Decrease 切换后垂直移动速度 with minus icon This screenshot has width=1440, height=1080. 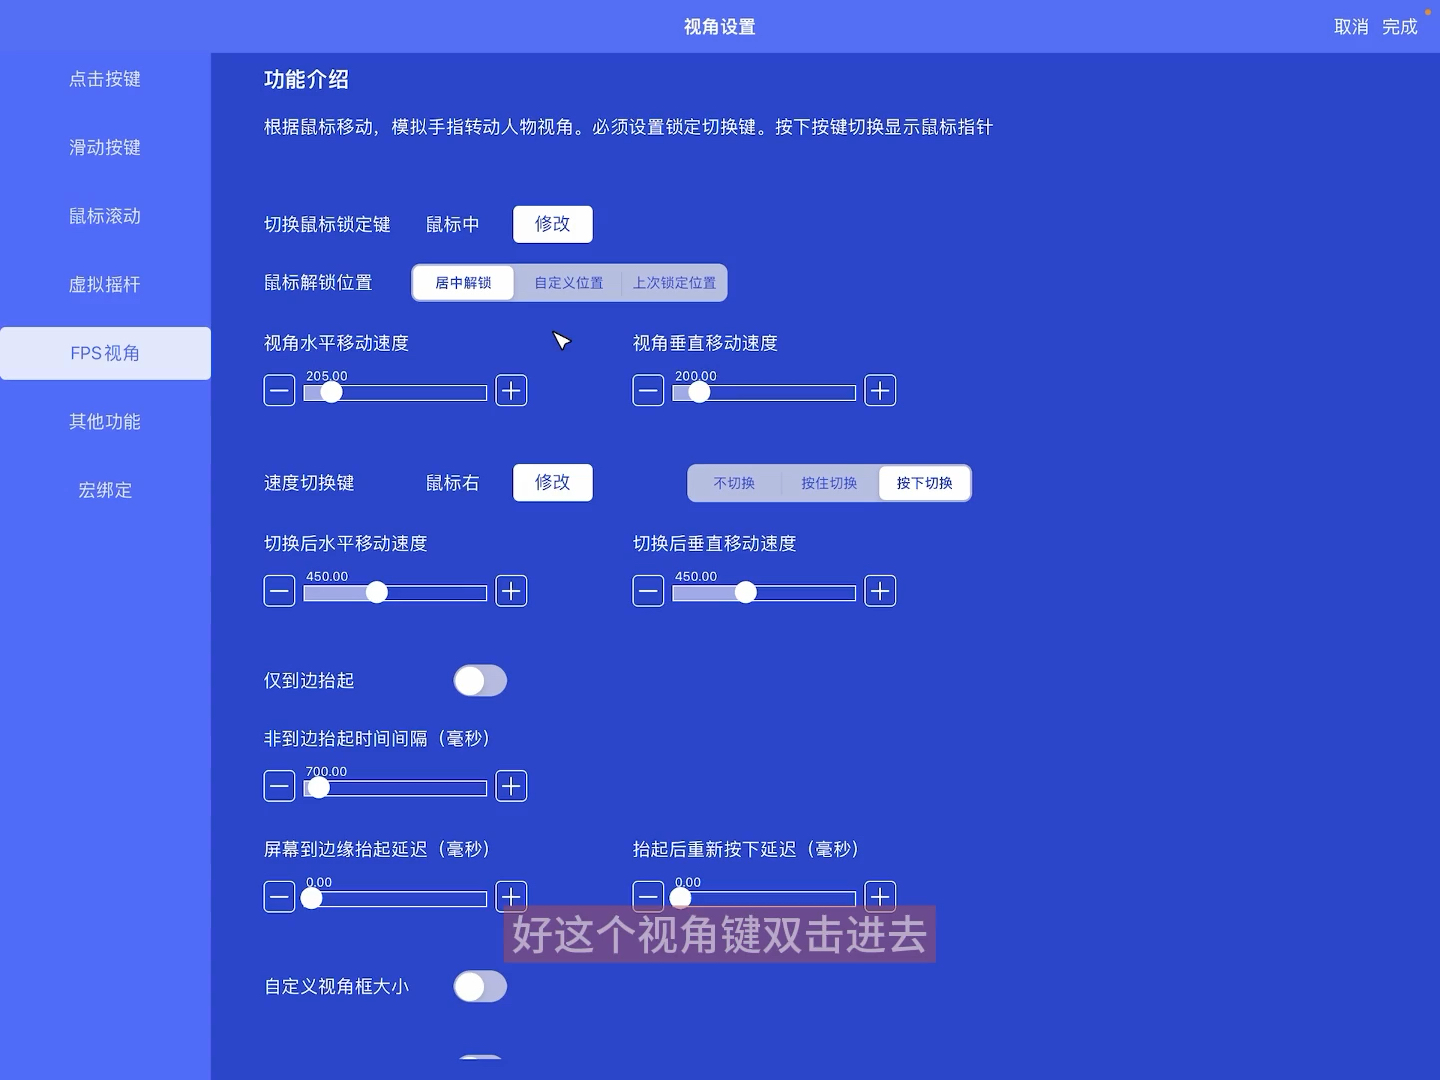(x=648, y=591)
